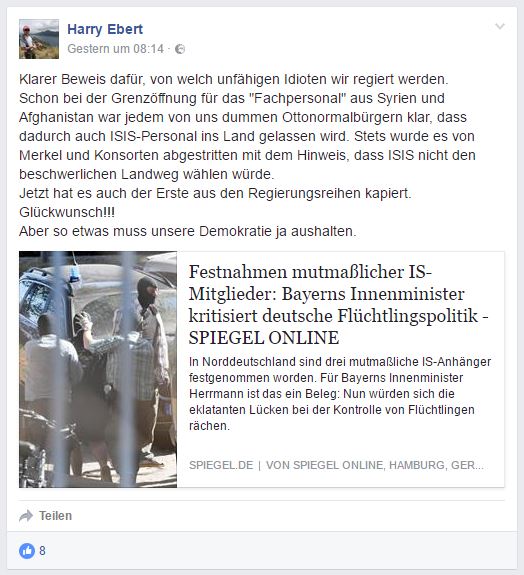The image size is (524, 575).
Task: Click the line Aber so etwas muss unsere Demokratie
Action: [188, 231]
